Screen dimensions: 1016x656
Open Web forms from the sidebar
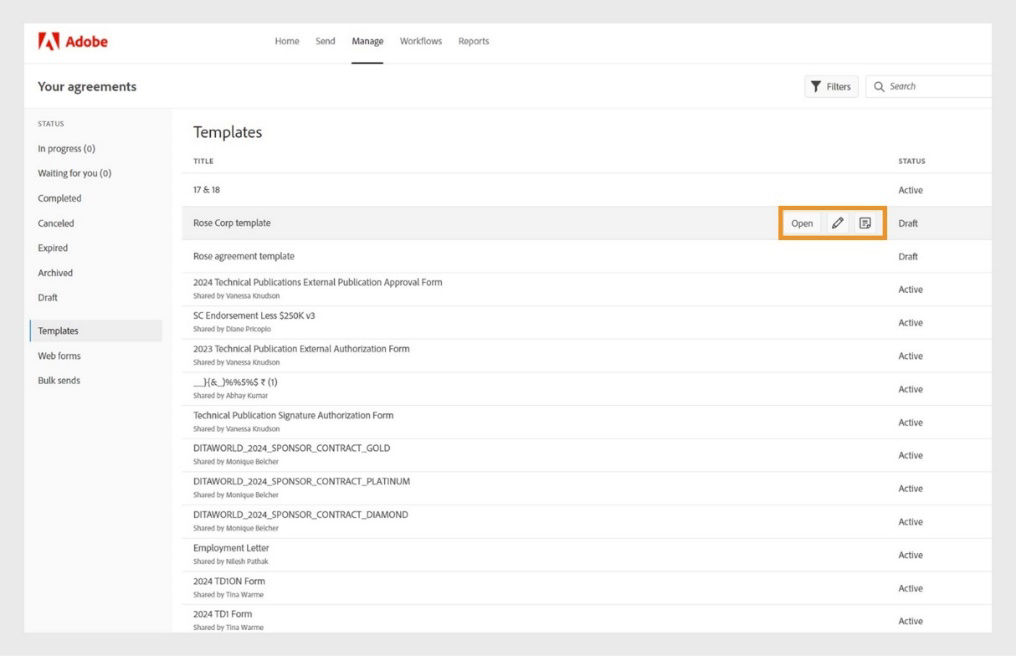point(60,355)
